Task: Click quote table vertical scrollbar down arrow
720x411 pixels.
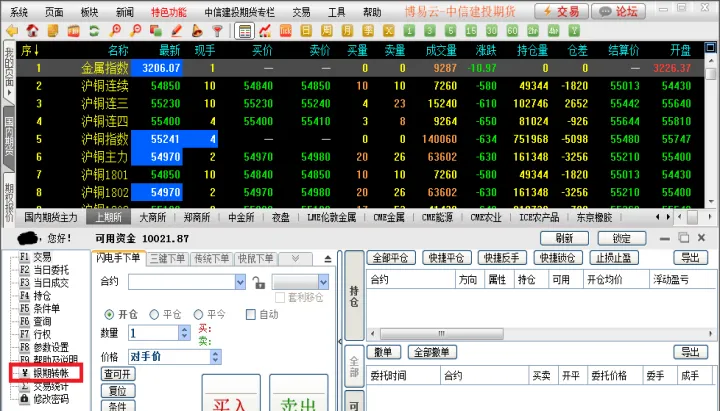Action: tap(711, 202)
